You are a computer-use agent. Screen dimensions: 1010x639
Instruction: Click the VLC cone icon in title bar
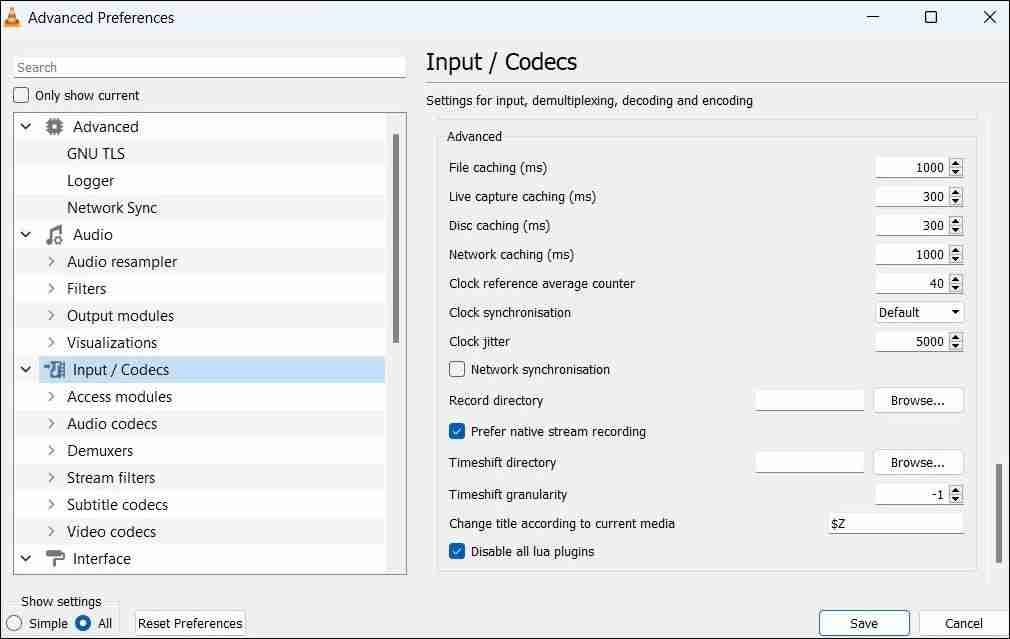13,17
